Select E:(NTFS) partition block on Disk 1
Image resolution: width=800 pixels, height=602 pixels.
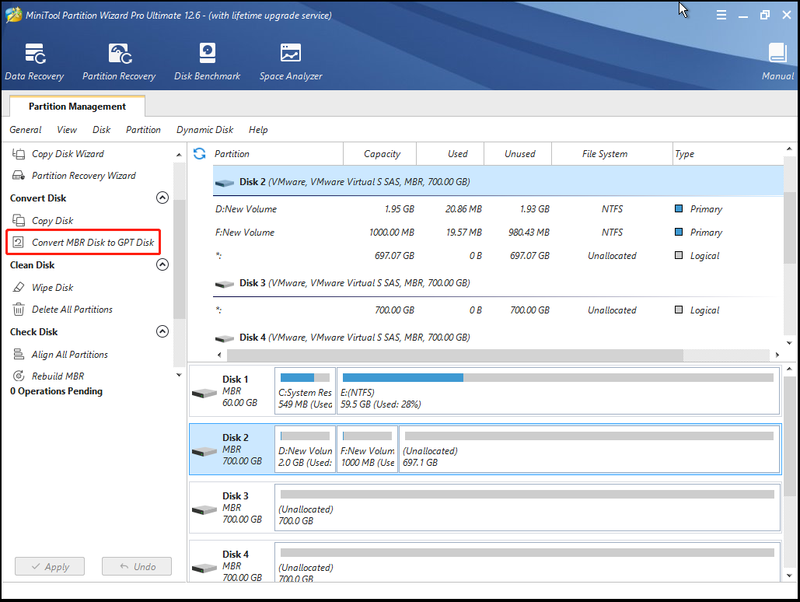558,391
